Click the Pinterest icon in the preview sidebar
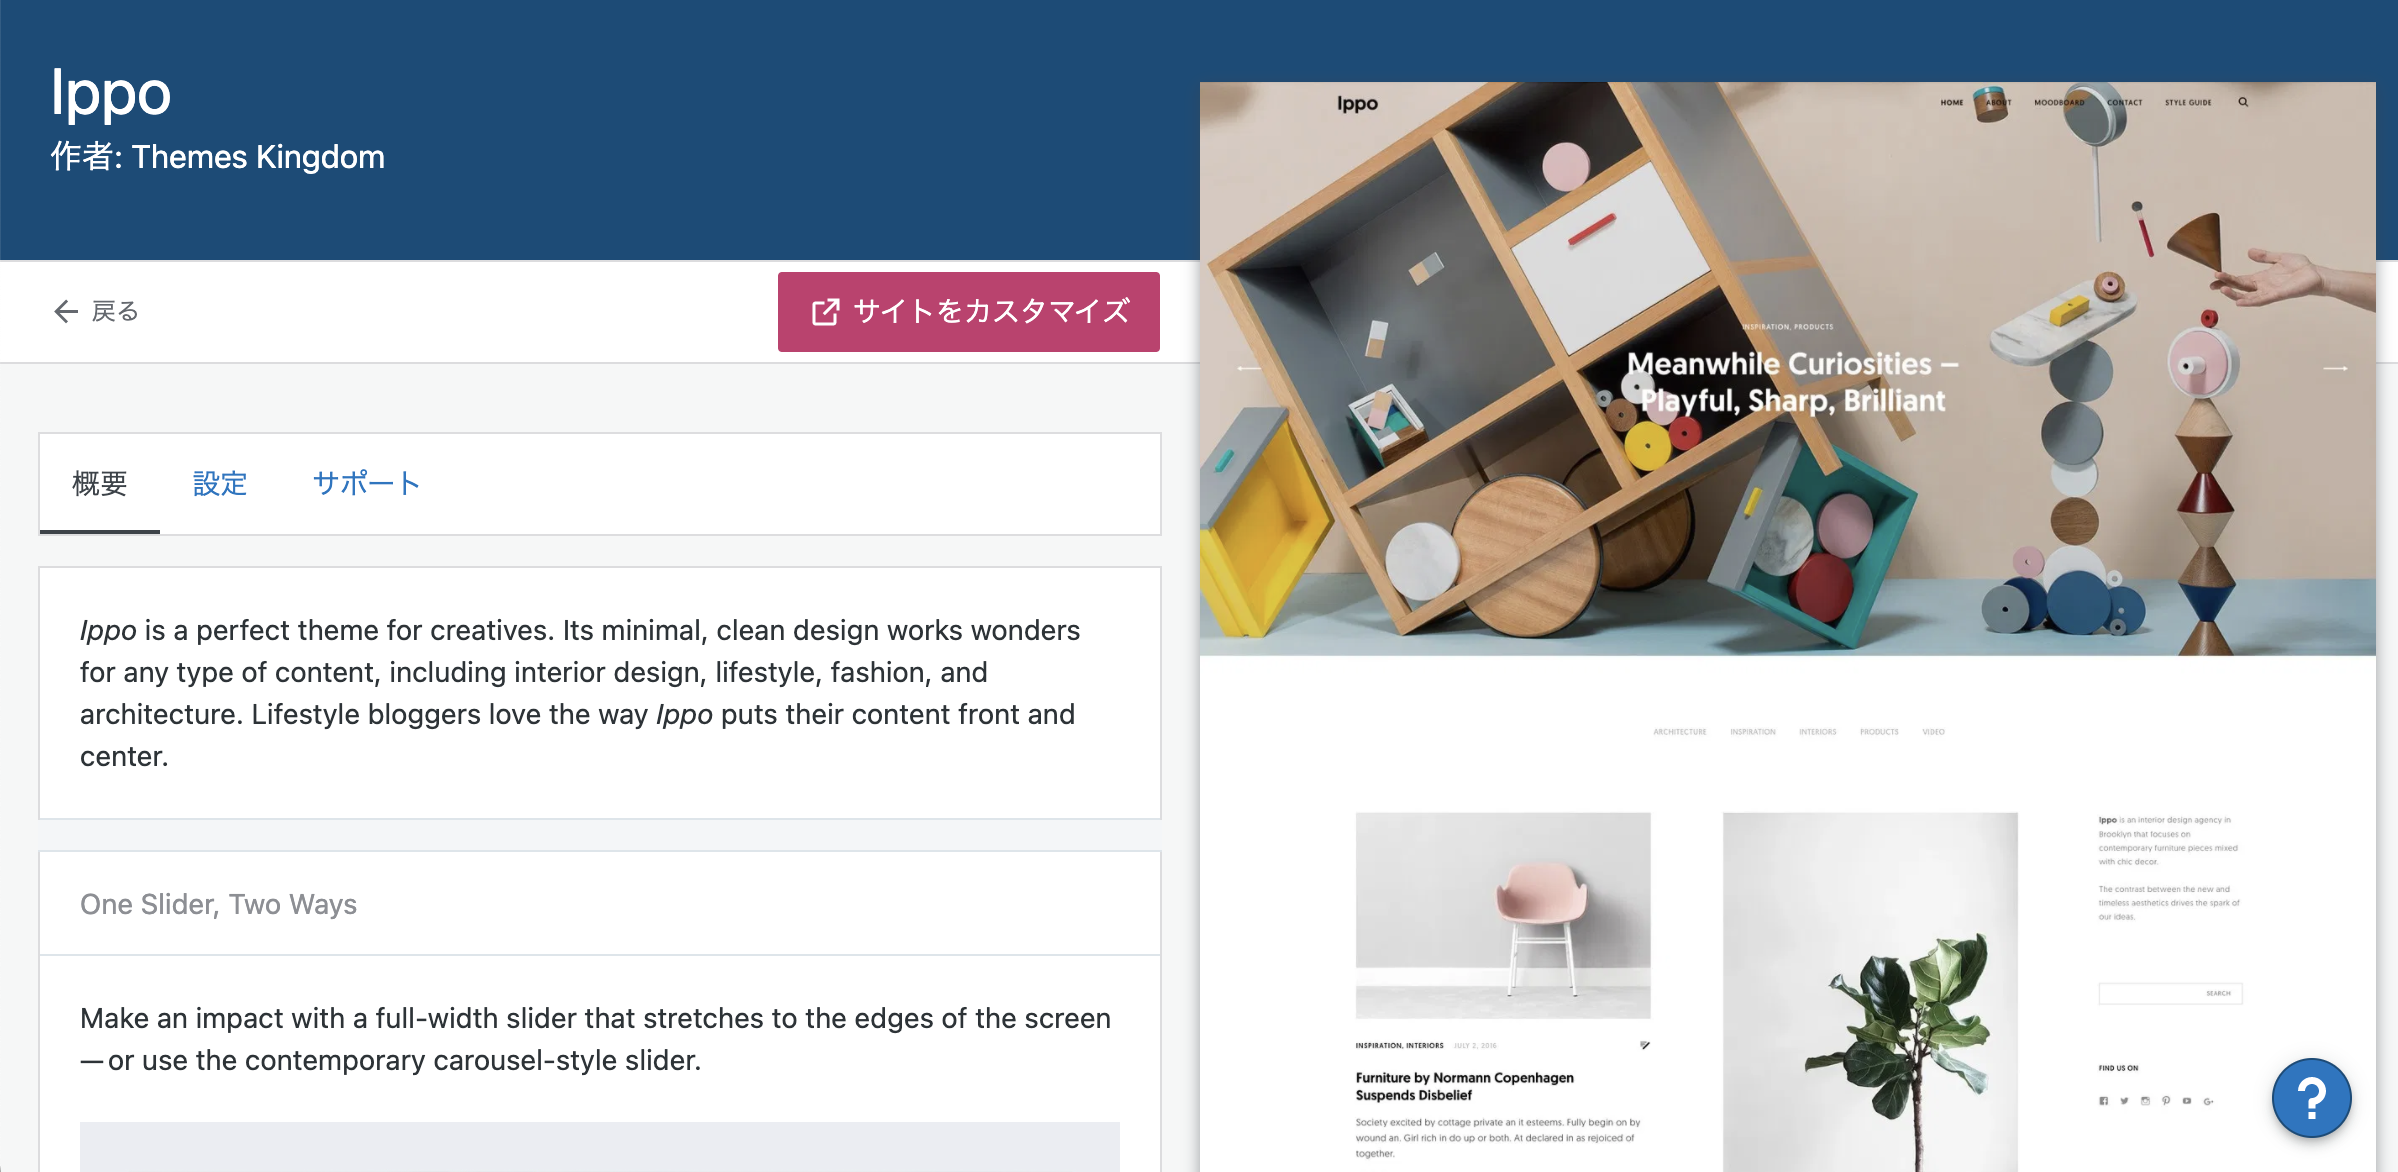This screenshot has width=2398, height=1172. pos(2166,1101)
